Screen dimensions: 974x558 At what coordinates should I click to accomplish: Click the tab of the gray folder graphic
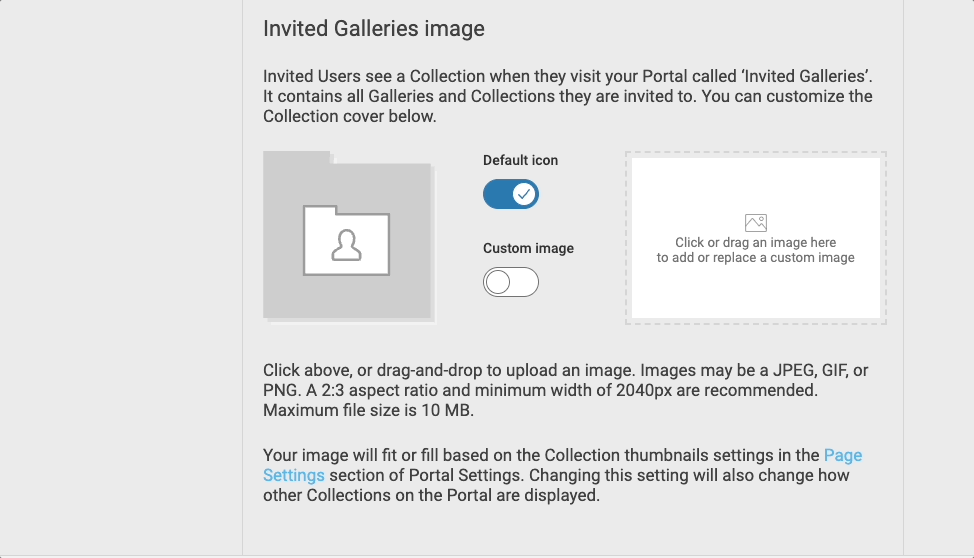[x=297, y=157]
